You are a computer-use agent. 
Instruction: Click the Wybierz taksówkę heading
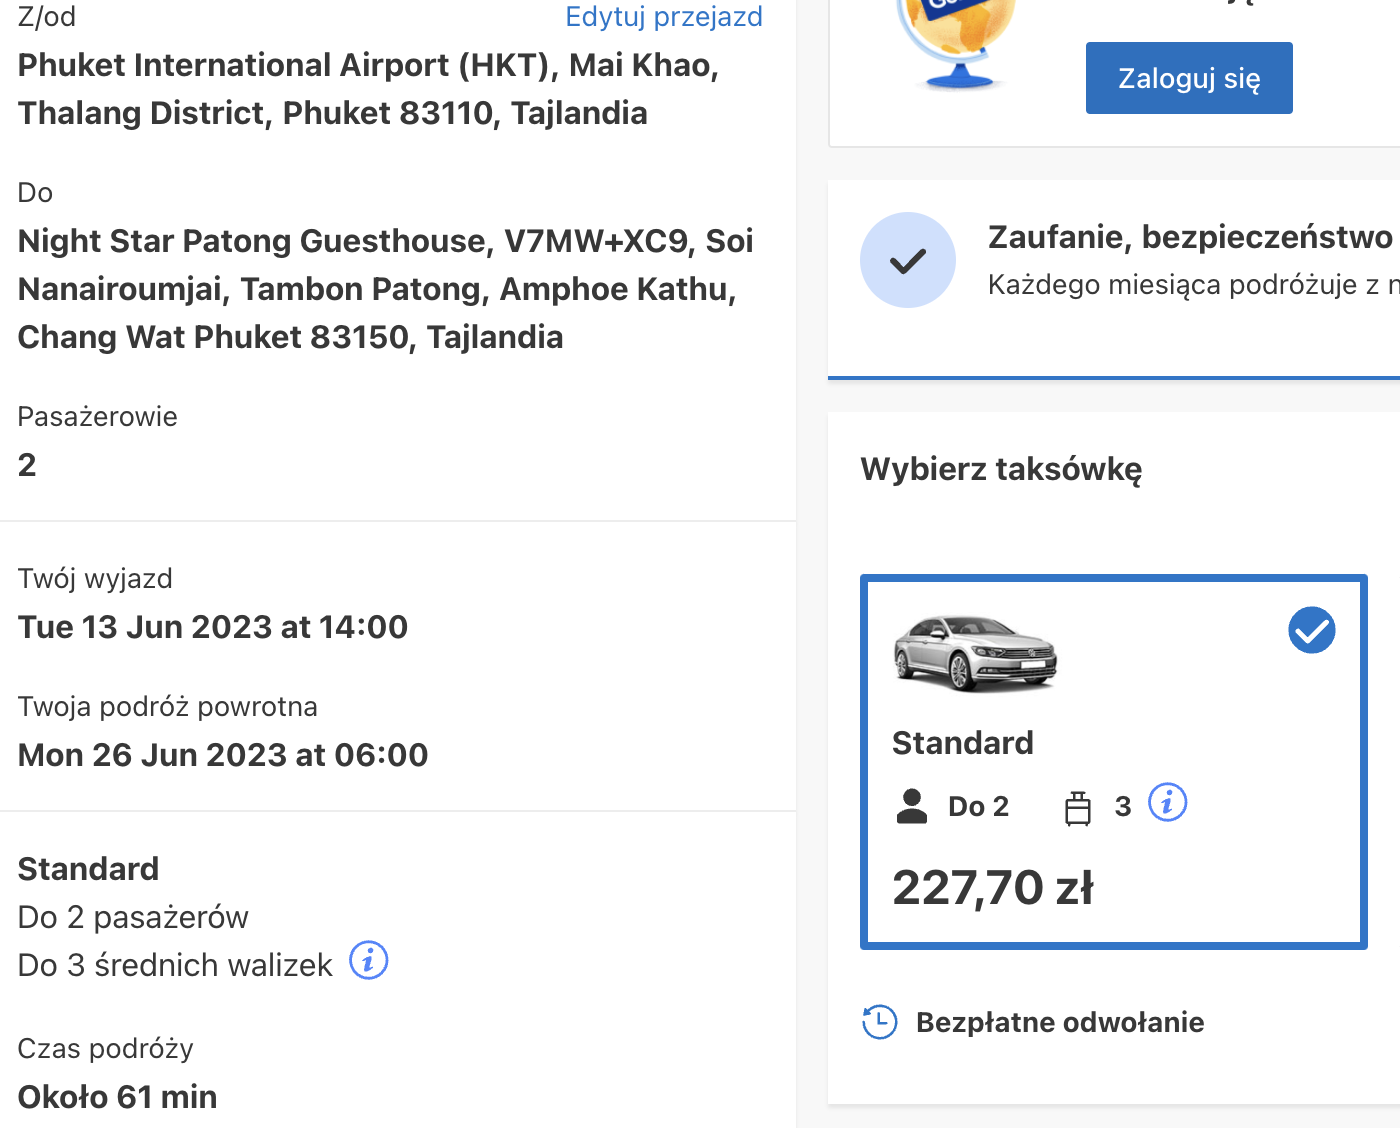click(1001, 469)
